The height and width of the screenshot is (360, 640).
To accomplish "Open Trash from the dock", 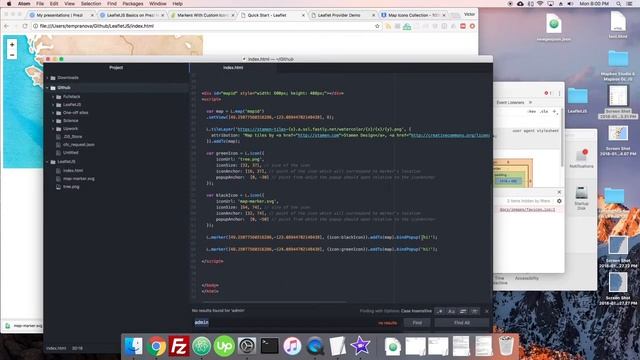I will (506, 346).
